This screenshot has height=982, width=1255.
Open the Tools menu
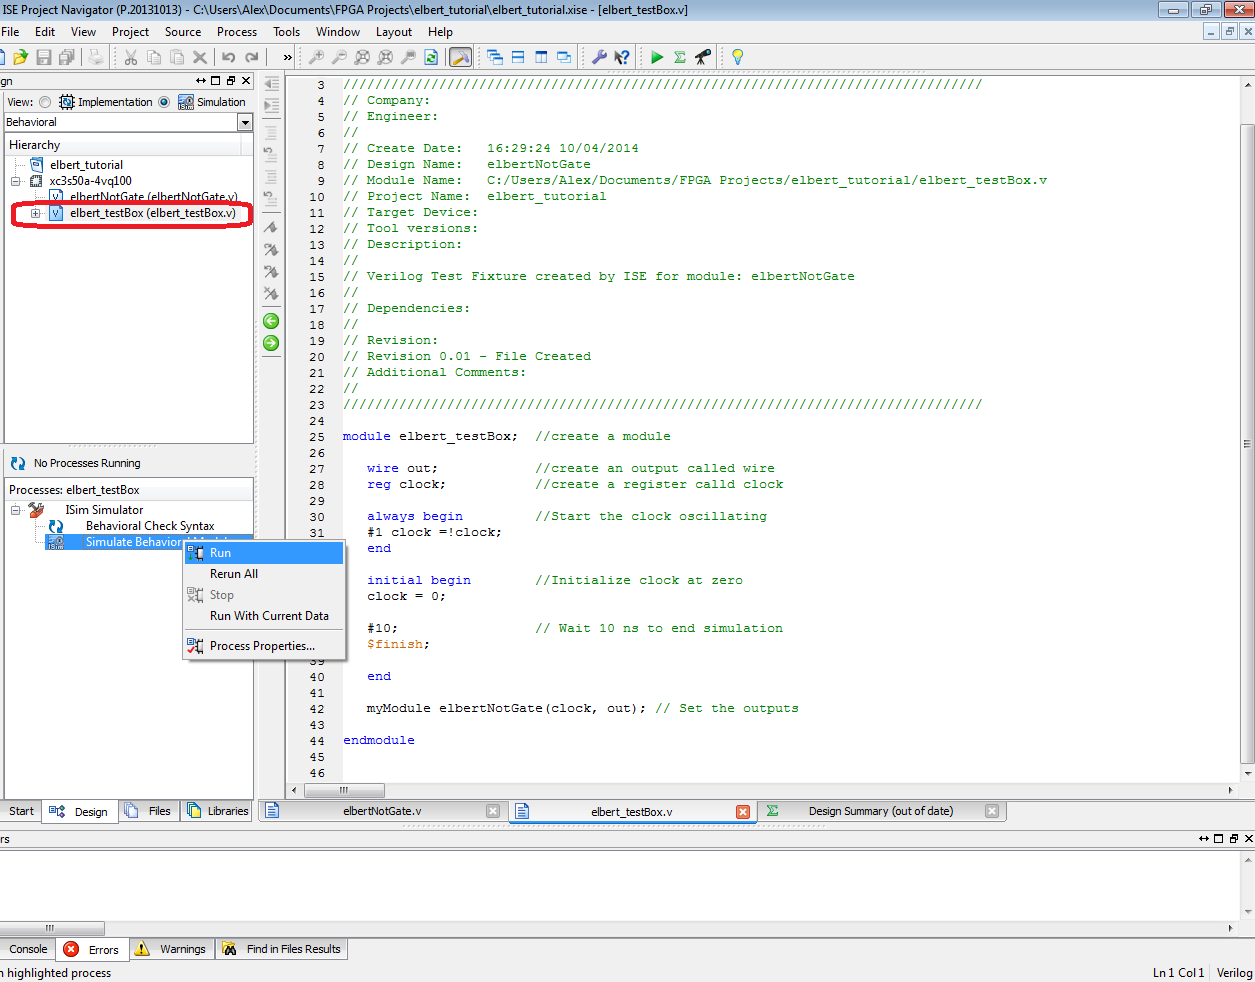(287, 32)
